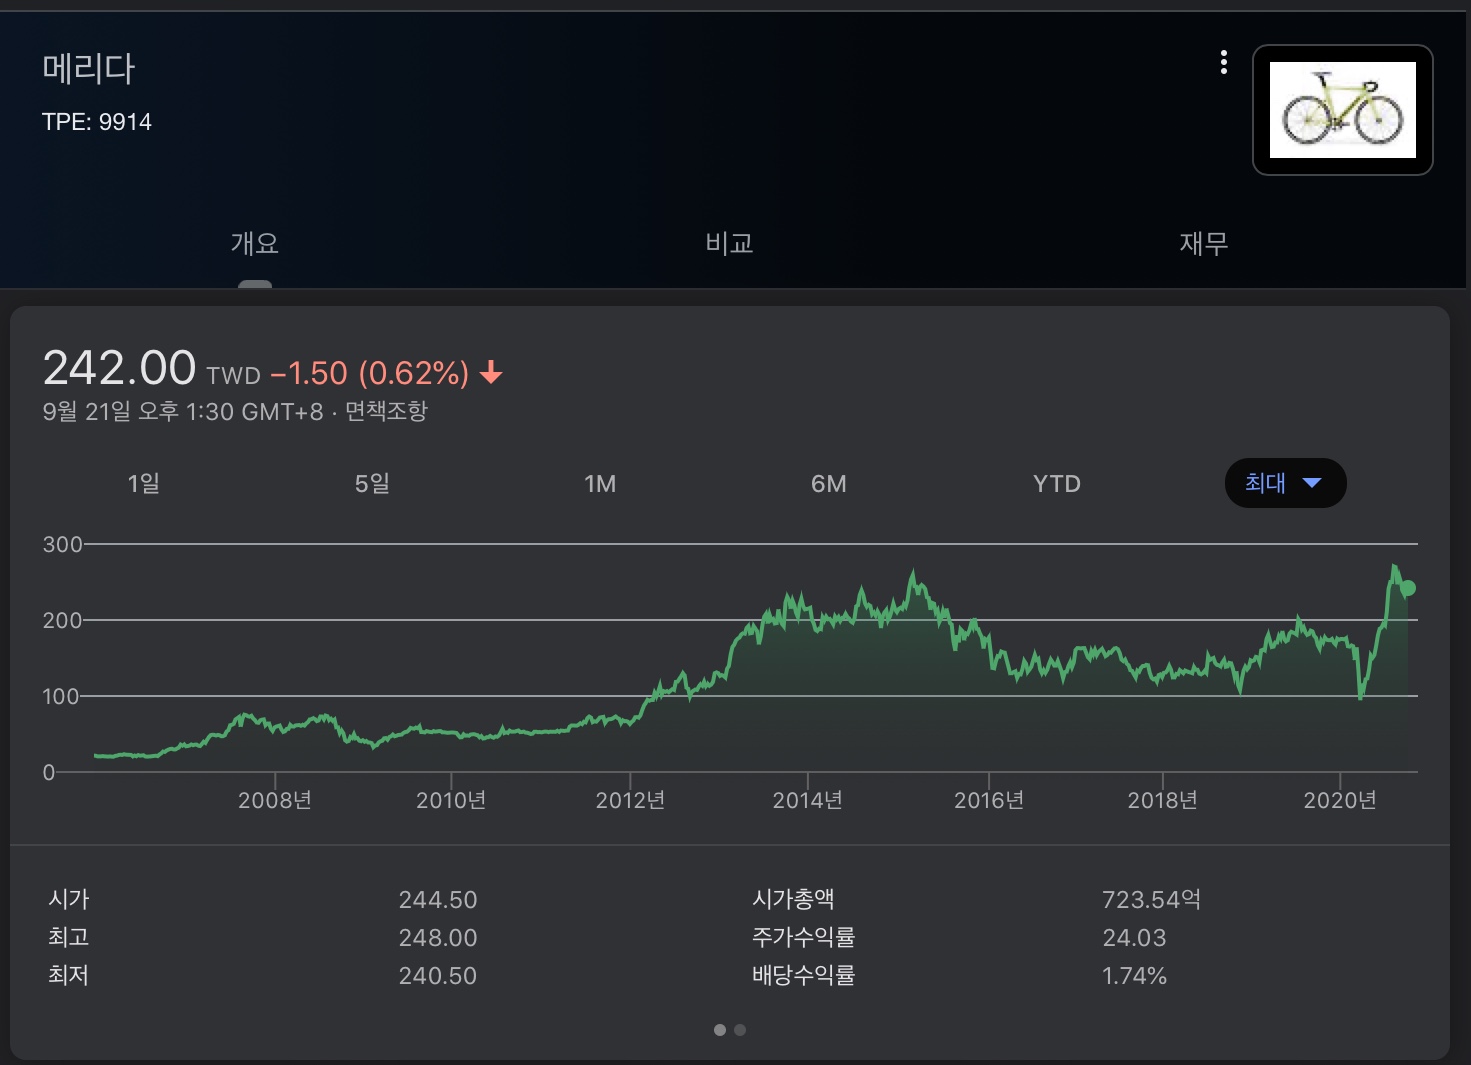
Task: Open the three-dot overflow menu
Action: (1223, 62)
